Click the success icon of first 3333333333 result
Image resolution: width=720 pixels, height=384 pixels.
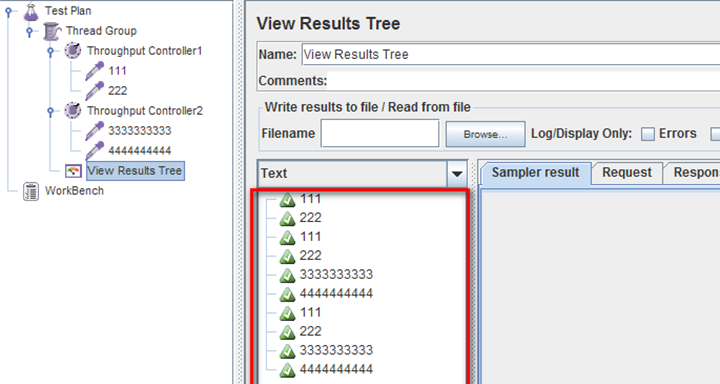tap(287, 275)
